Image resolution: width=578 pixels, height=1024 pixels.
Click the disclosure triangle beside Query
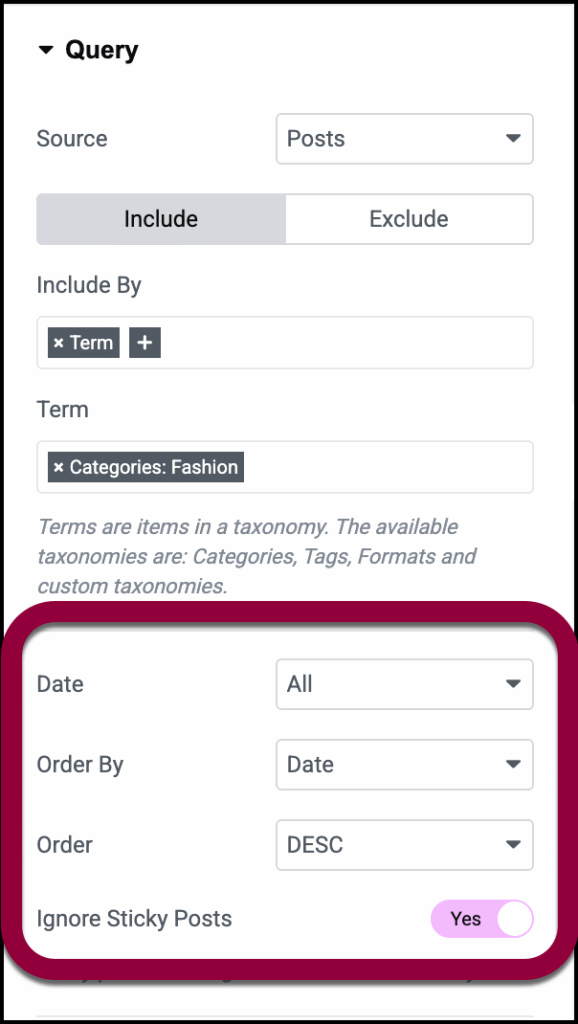click(44, 49)
